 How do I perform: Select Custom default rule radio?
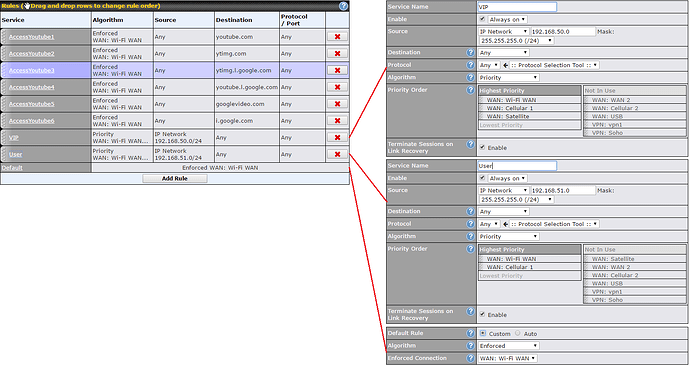coord(483,333)
